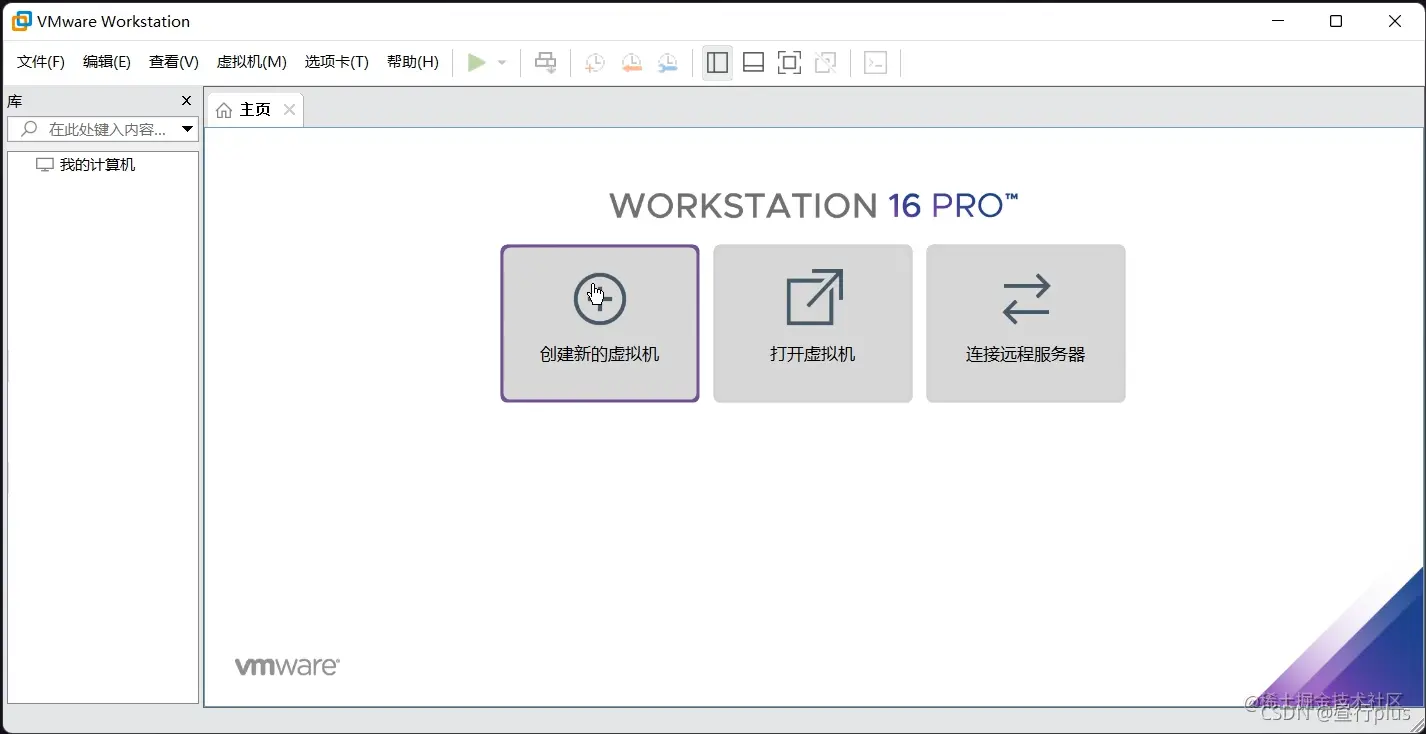This screenshot has height=734, width=1426.
Task: Toggle the thumbnail bar visibility
Action: 753,61
